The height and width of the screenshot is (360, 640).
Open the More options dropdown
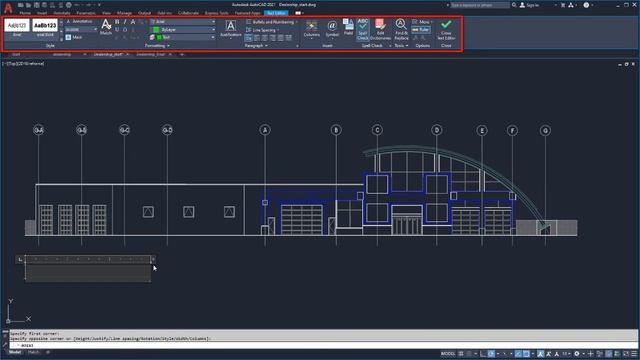(422, 22)
